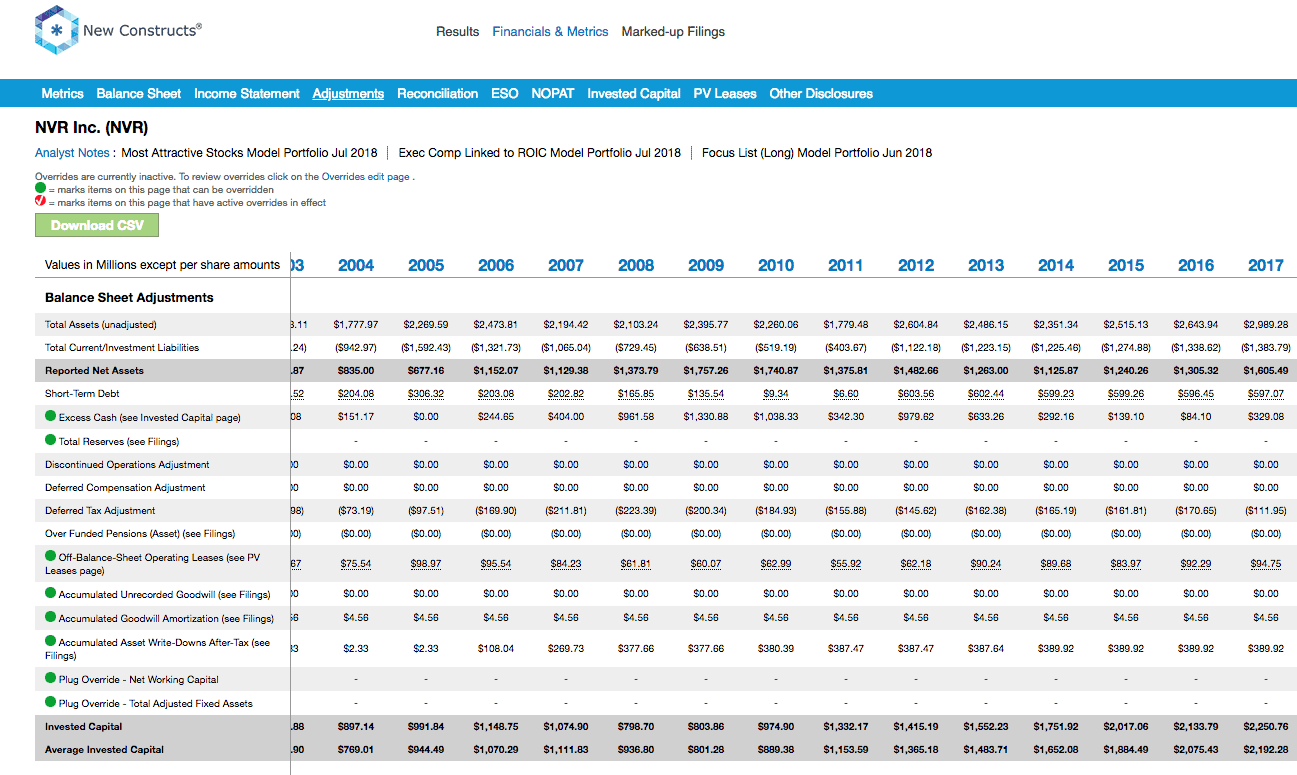Open Focus List (Long) Model Portfolio Jun 2018
This screenshot has height=775, width=1297.
817,153
